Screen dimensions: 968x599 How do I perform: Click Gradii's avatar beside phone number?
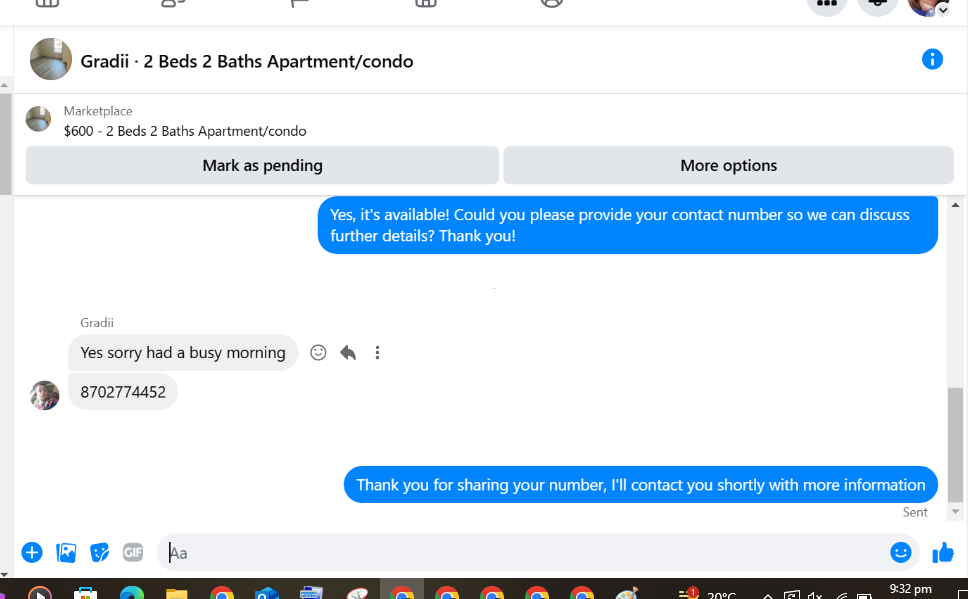click(x=44, y=395)
